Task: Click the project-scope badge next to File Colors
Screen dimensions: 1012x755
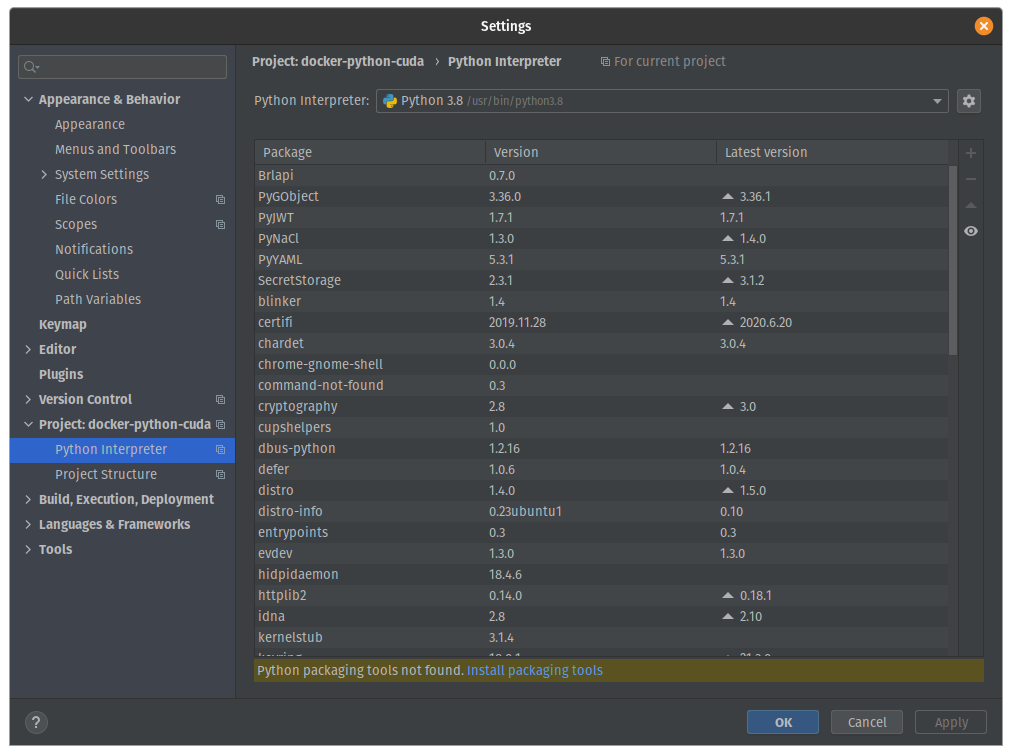Action: point(220,199)
